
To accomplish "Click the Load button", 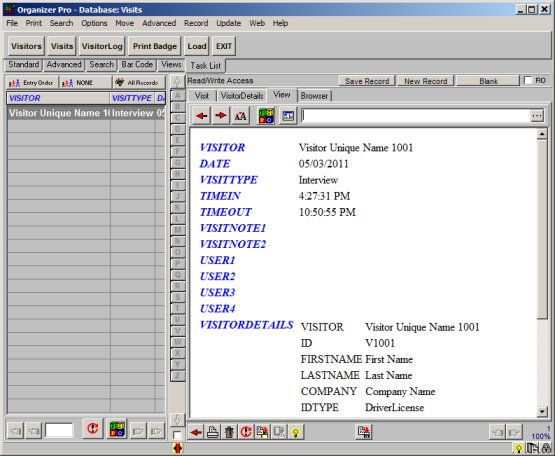I will click(x=197, y=46).
